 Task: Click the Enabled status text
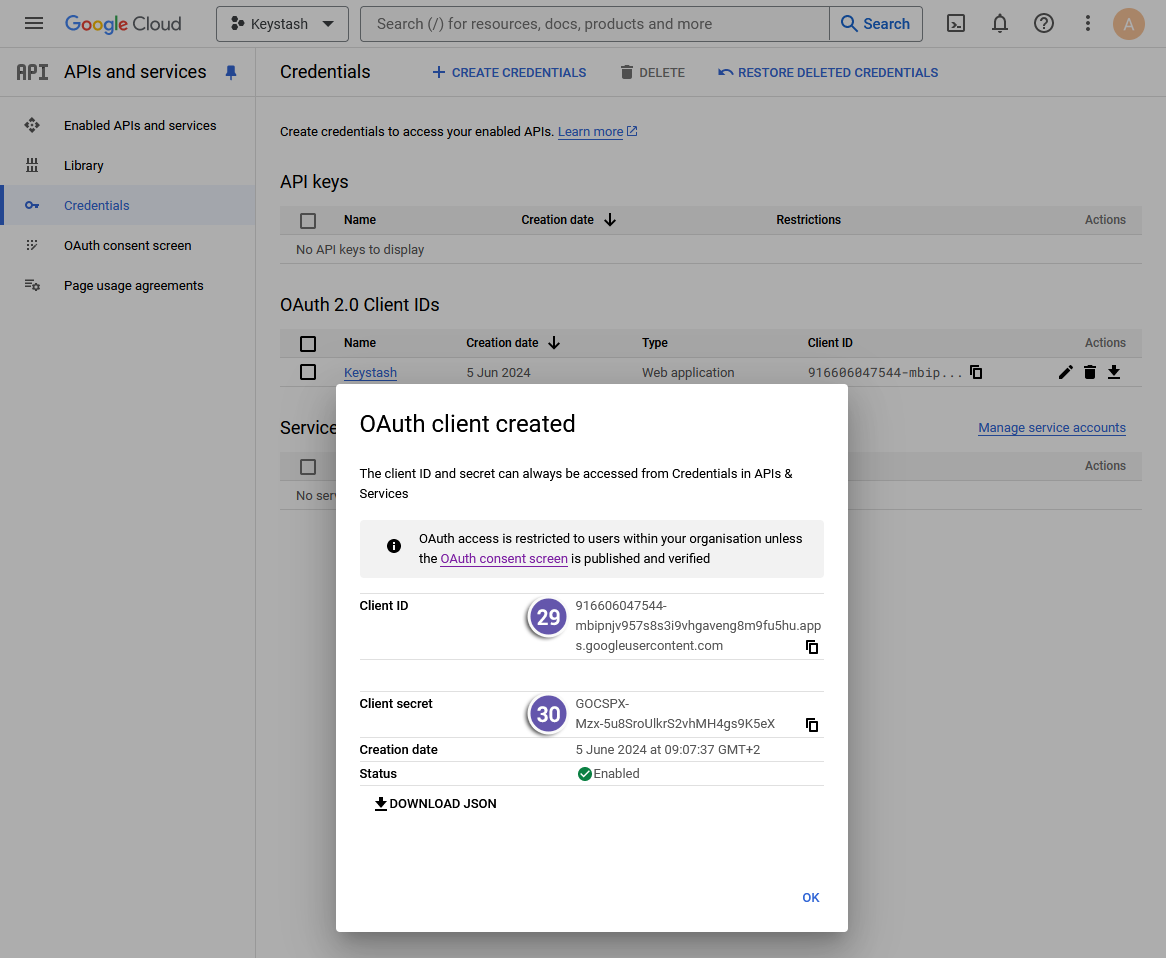(x=616, y=774)
